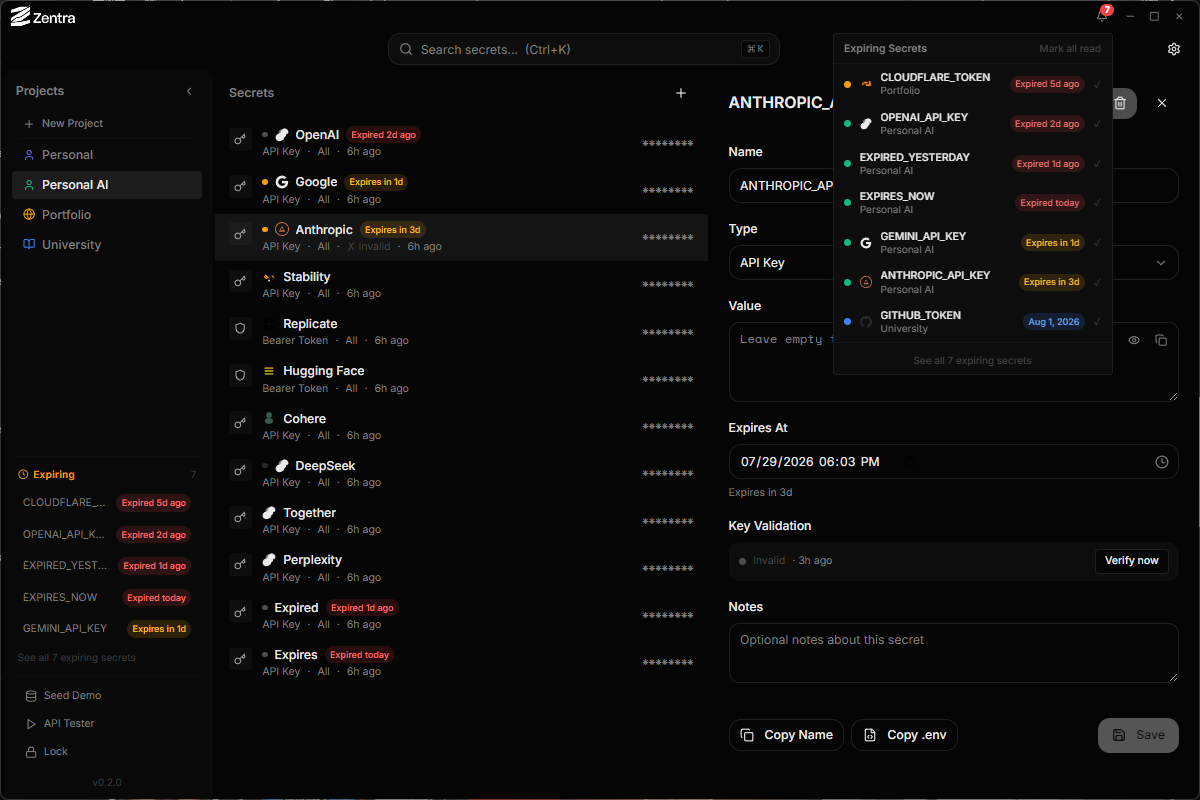The height and width of the screenshot is (800, 1200).
Task: Click the Expired 2d ago badge on OpenAI
Action: coord(384,135)
